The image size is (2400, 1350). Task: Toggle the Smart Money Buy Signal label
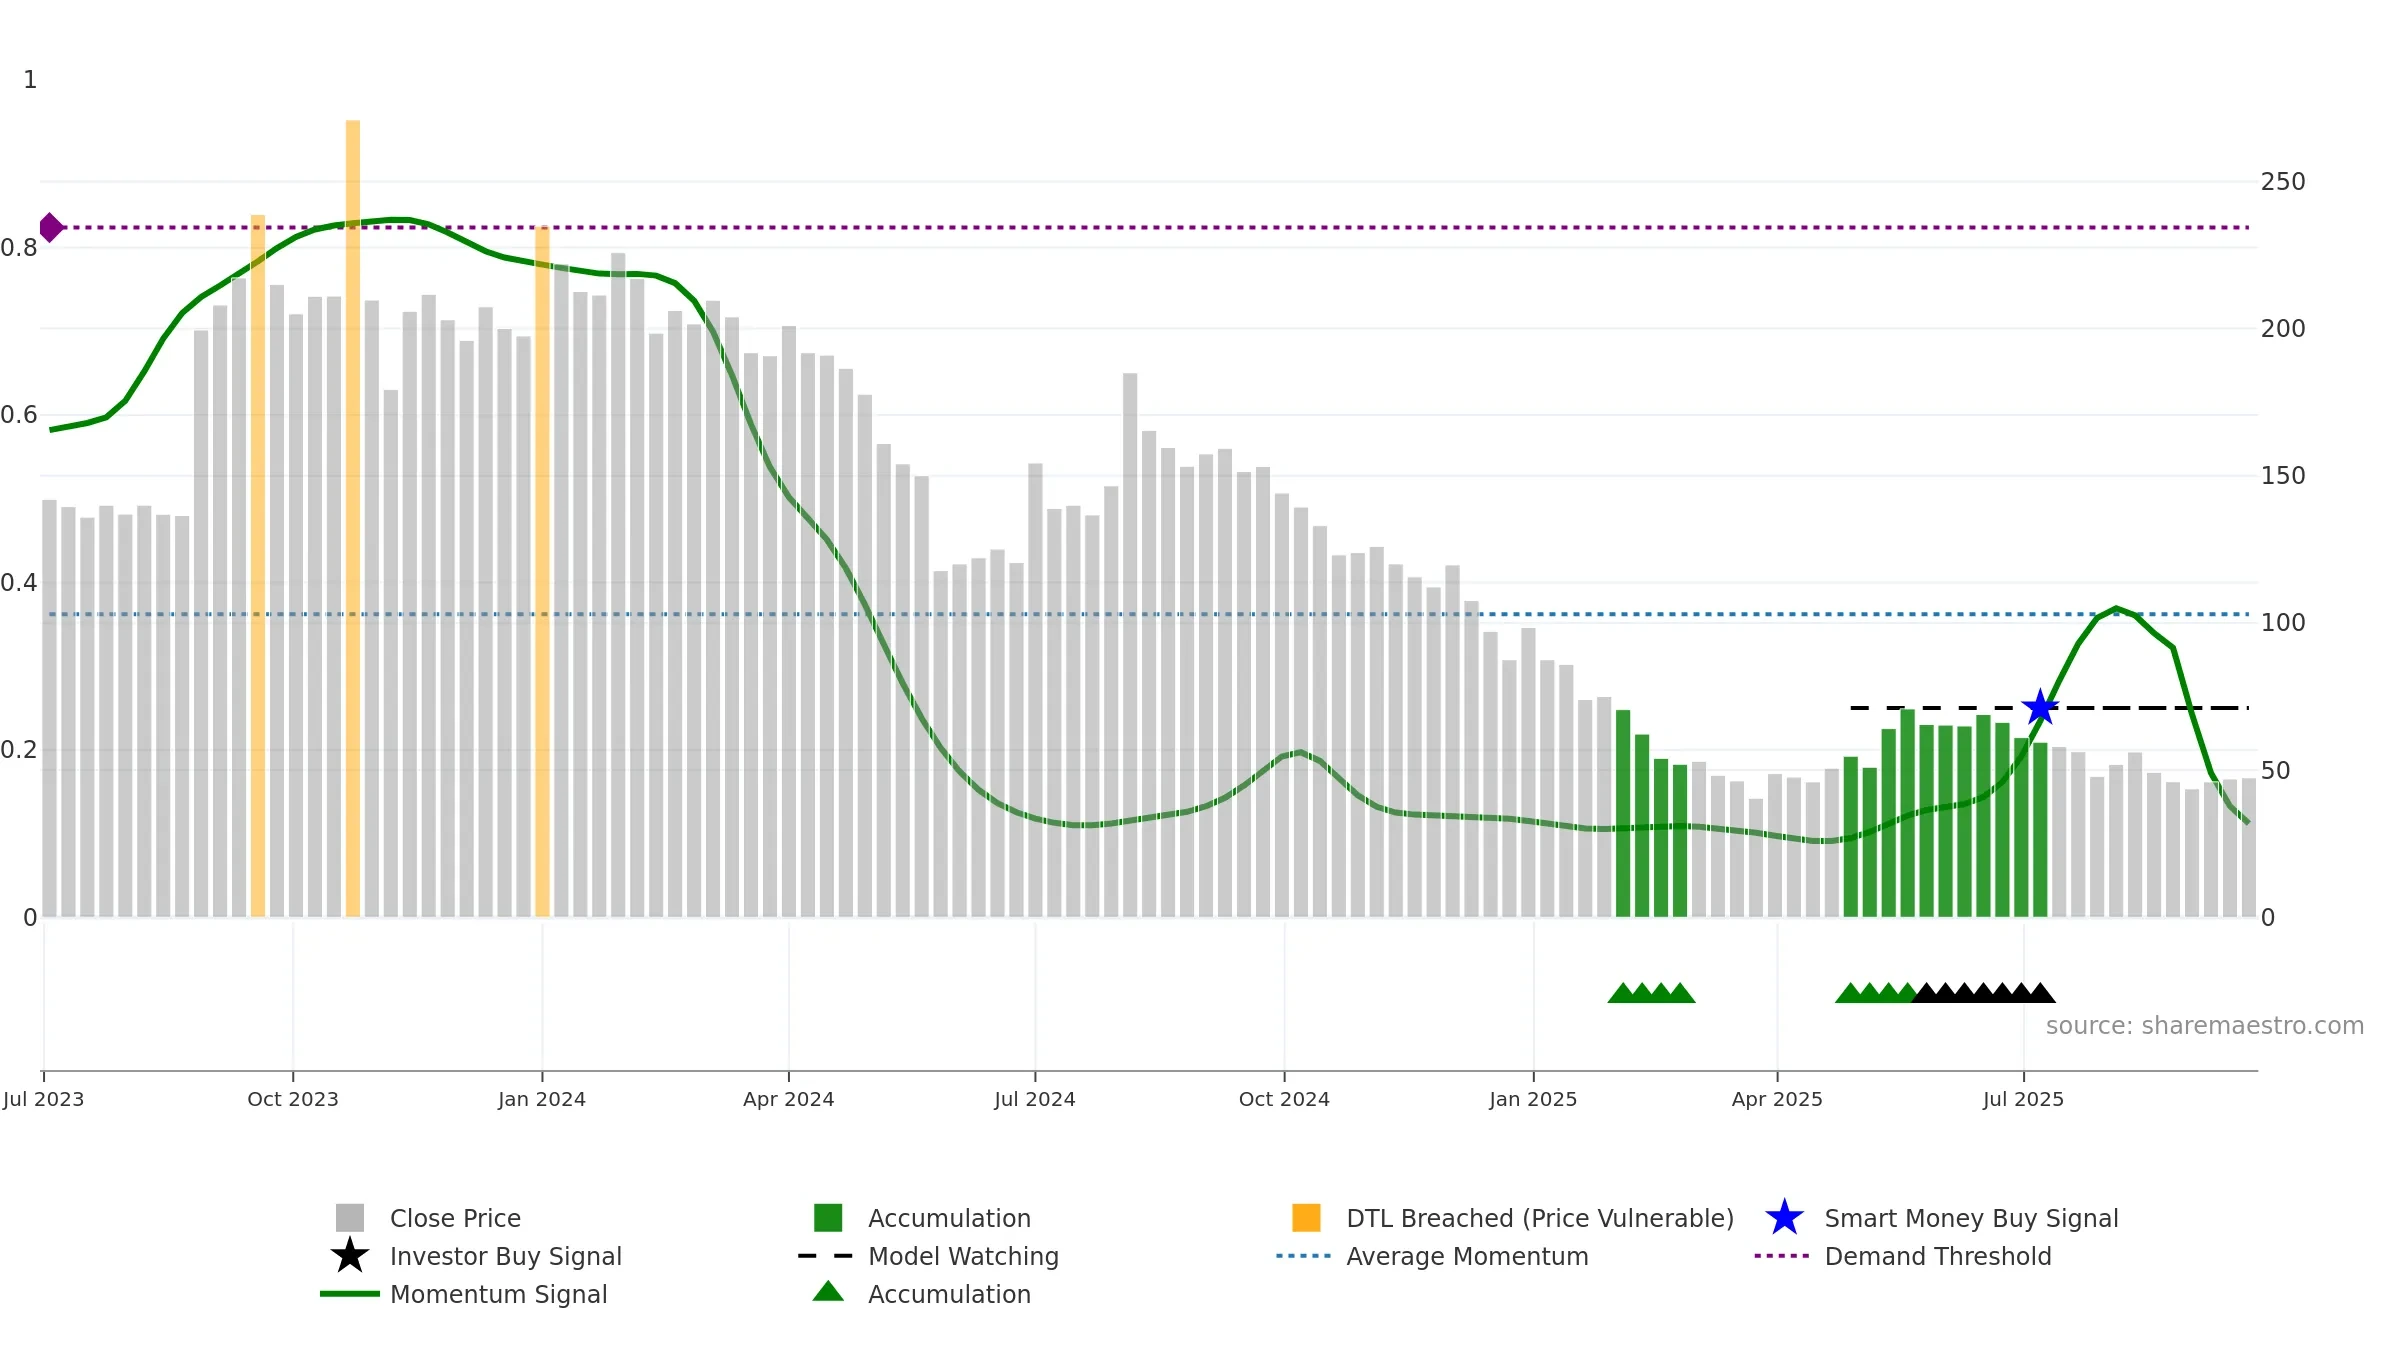pos(1971,1218)
